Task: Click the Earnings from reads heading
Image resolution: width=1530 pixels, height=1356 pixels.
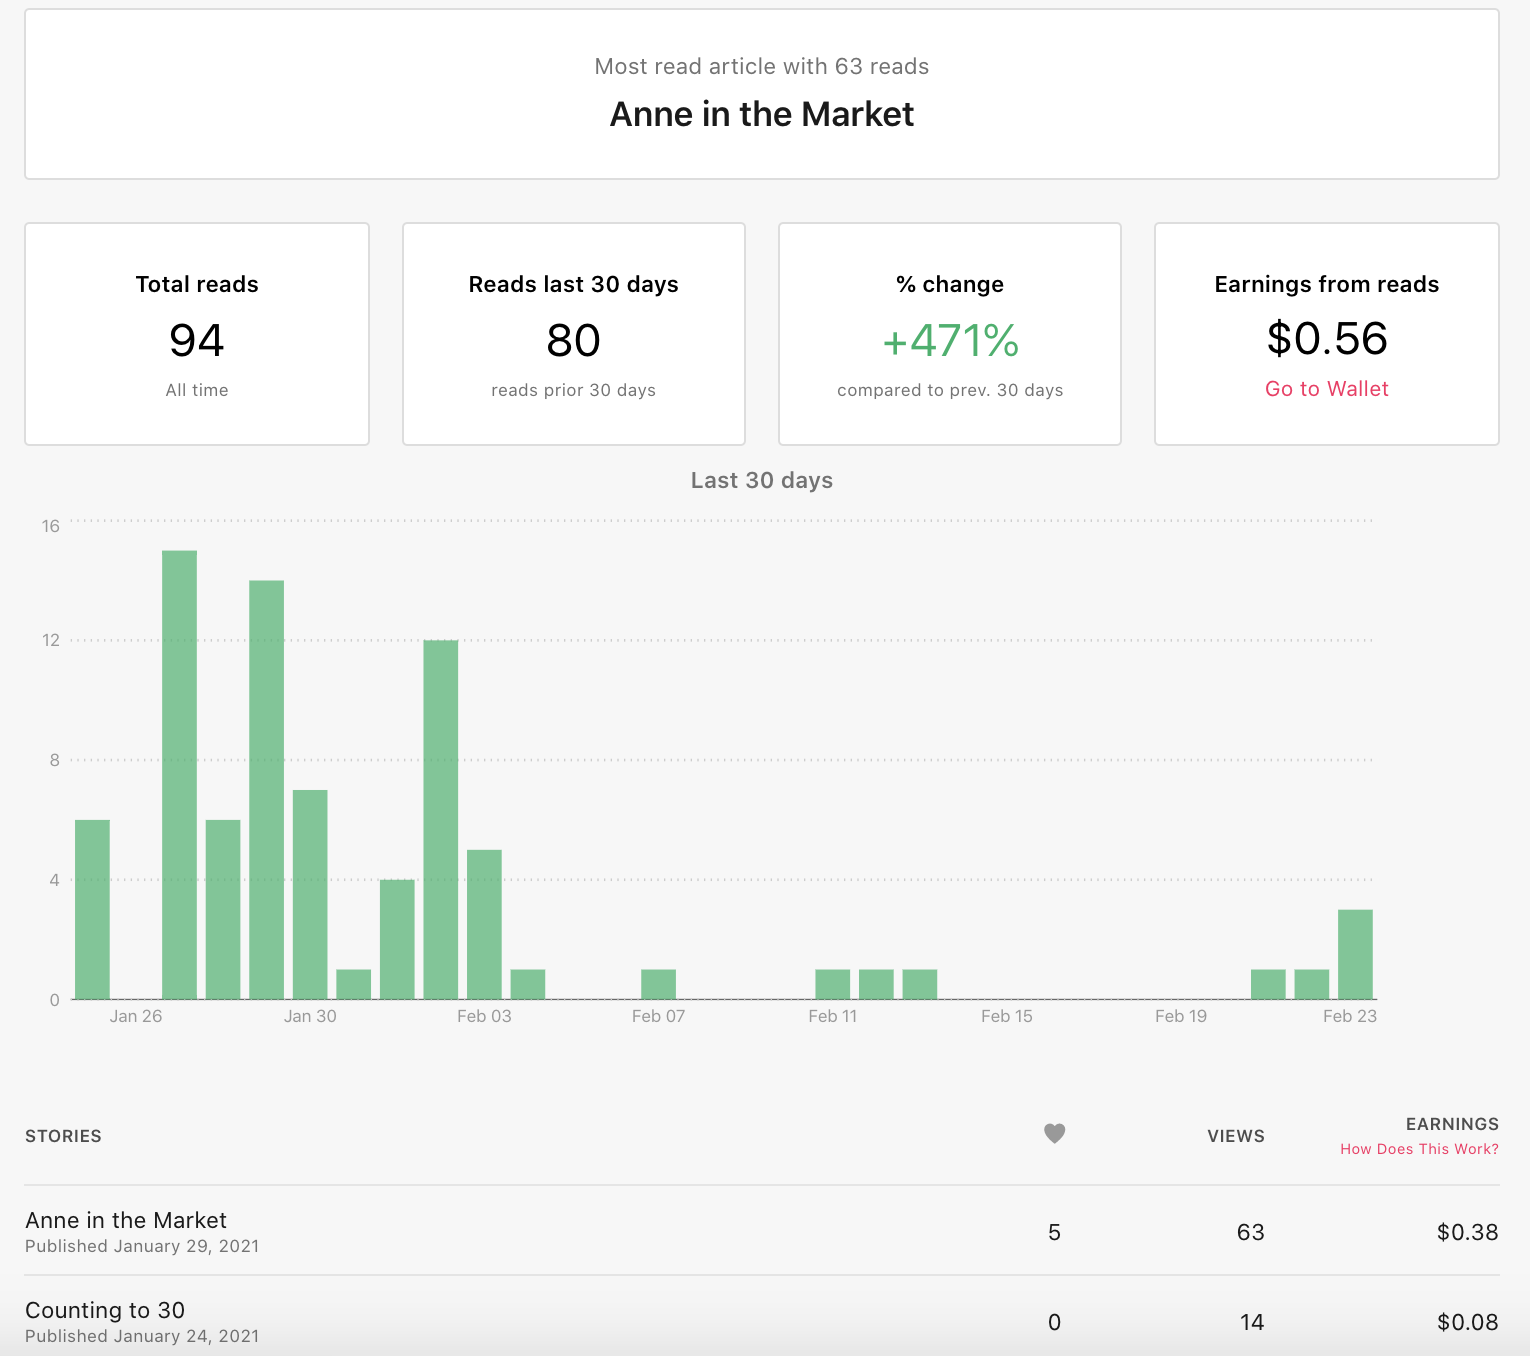Action: 1326,284
